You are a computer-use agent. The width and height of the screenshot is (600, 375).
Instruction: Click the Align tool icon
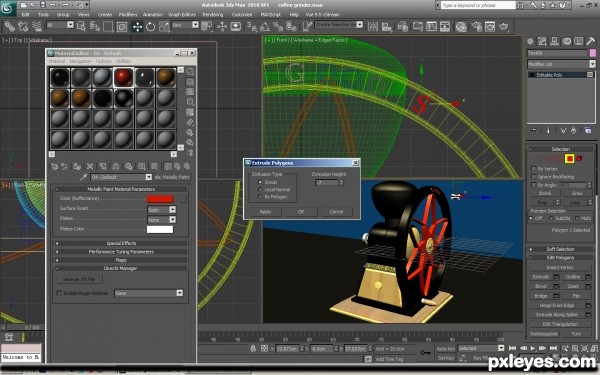pos(387,26)
